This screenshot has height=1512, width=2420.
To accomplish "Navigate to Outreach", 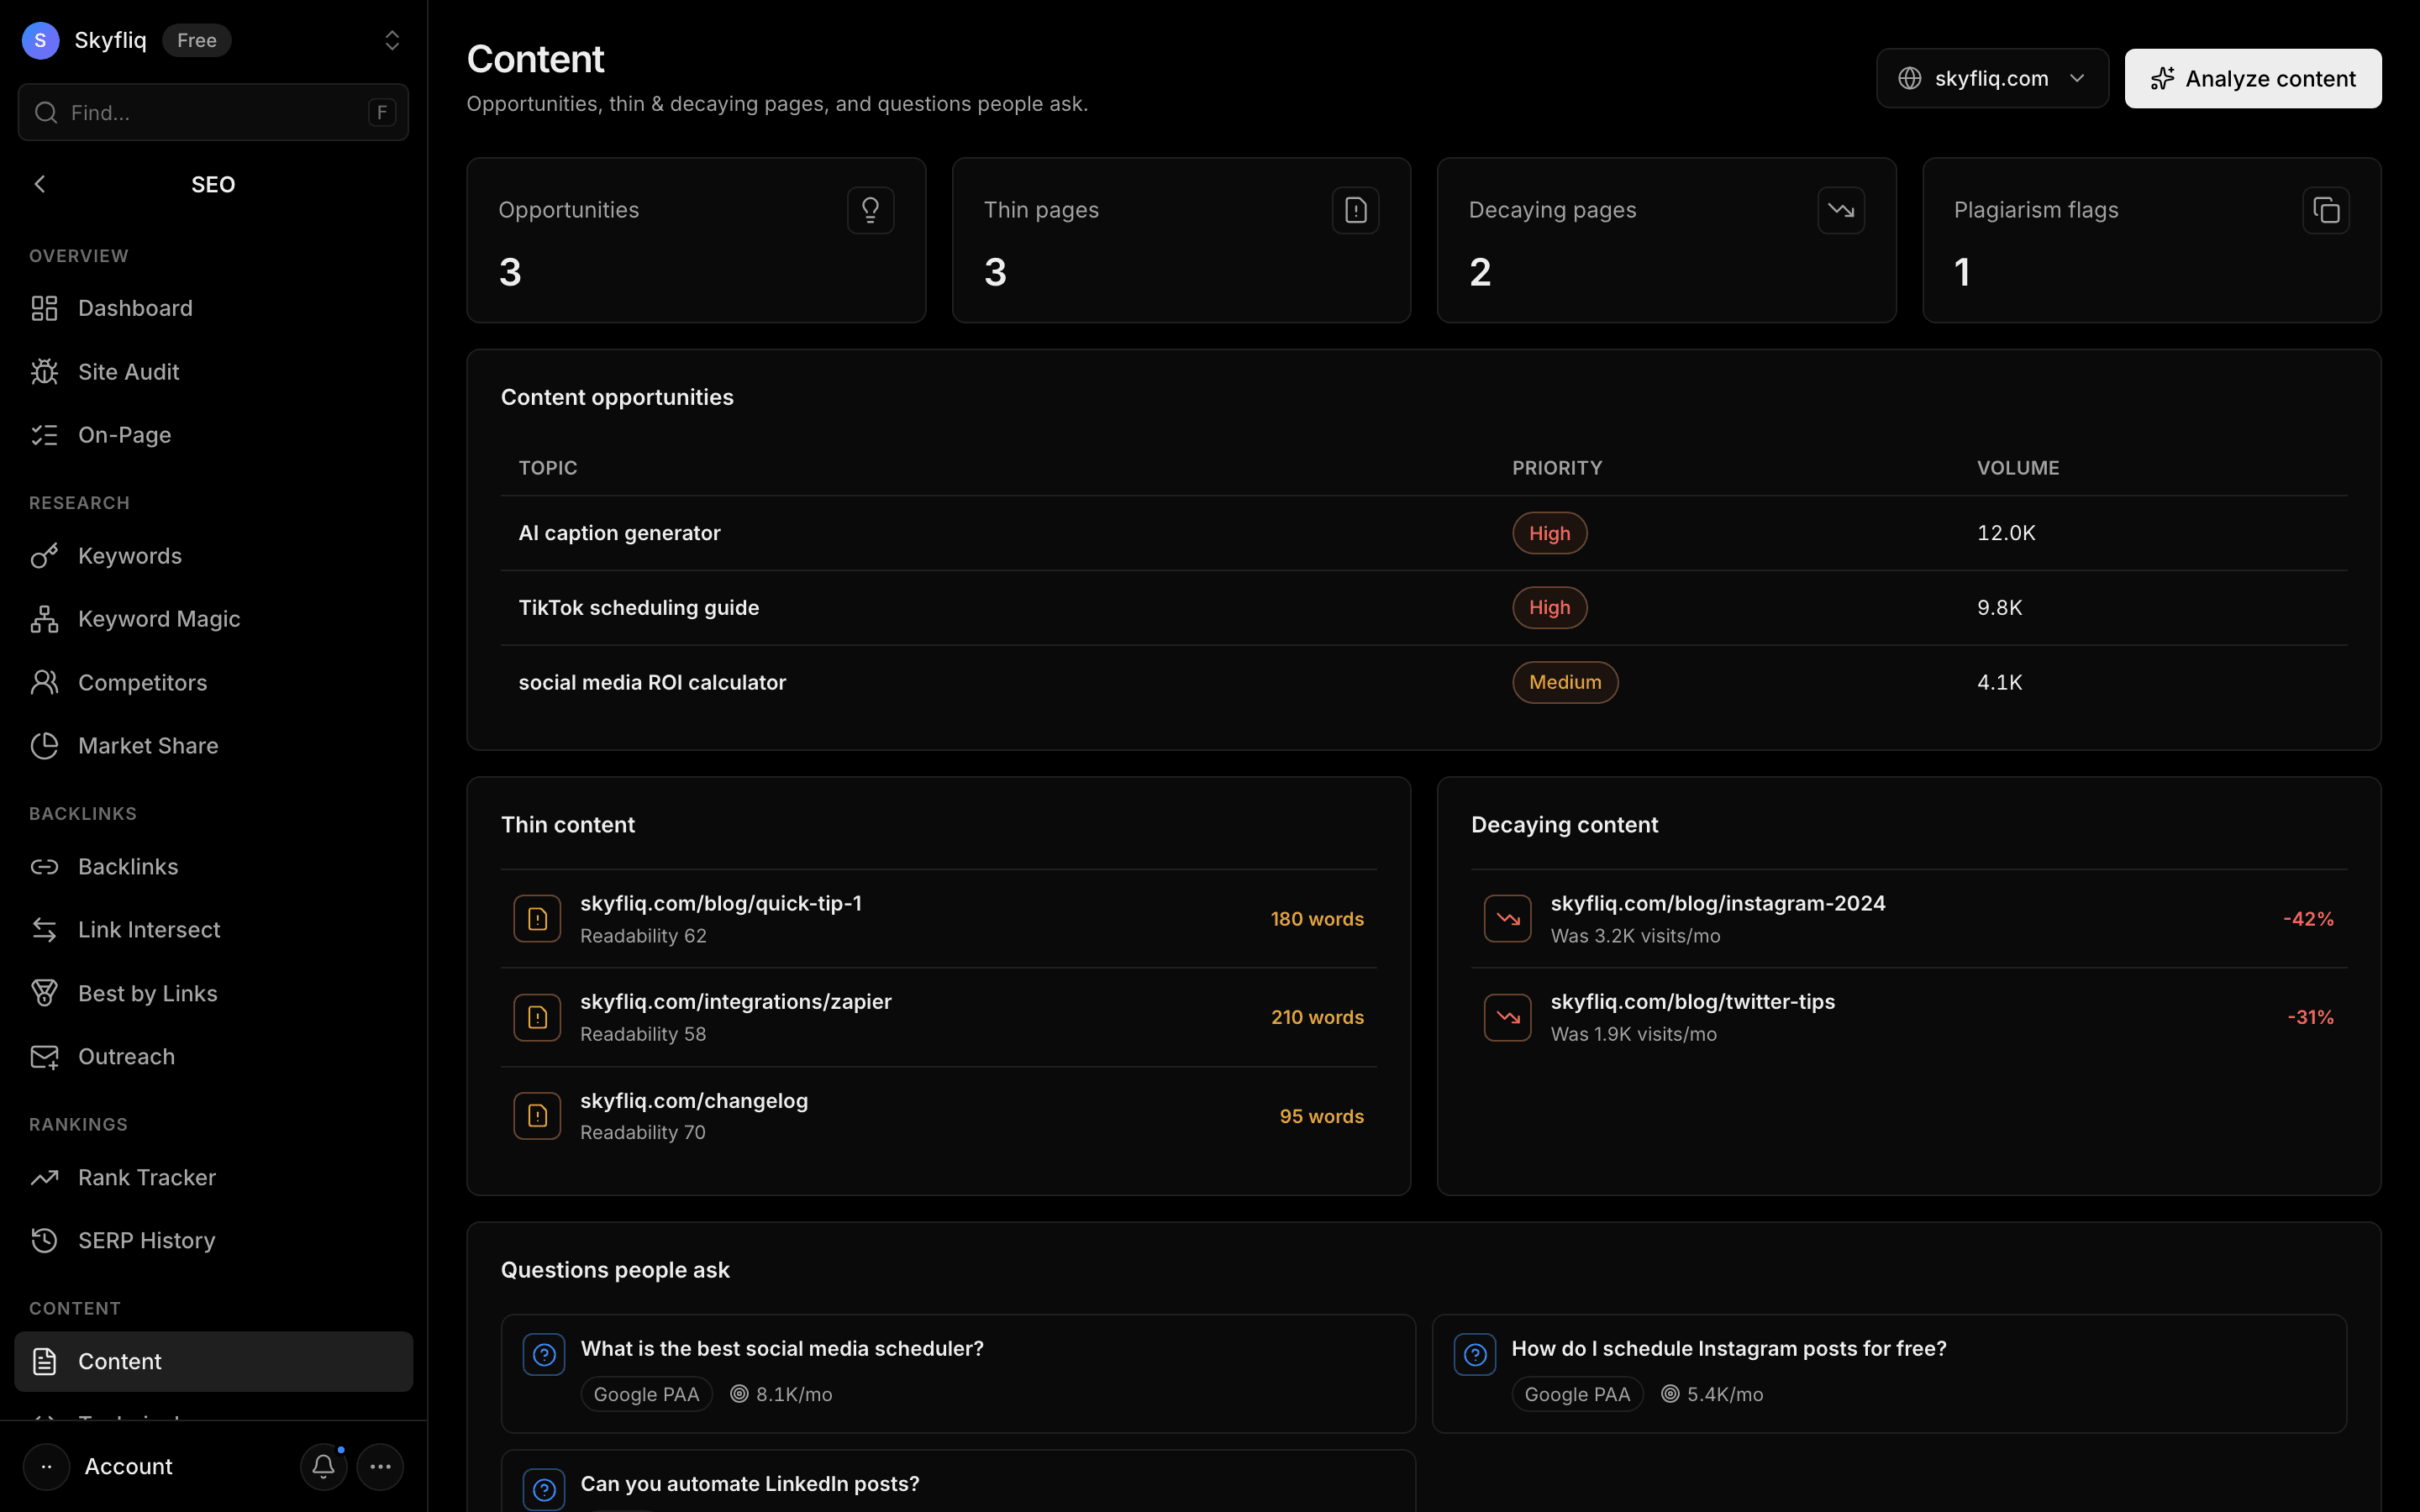I will pos(213,1056).
